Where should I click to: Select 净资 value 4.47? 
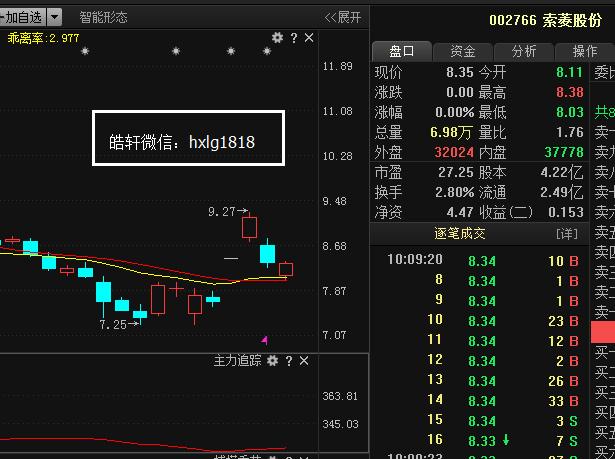click(x=460, y=213)
